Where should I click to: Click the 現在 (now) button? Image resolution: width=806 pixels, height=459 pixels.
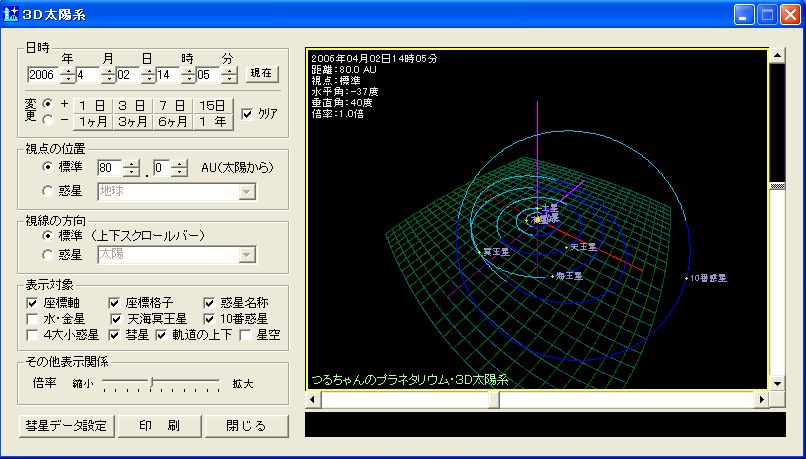[x=261, y=74]
